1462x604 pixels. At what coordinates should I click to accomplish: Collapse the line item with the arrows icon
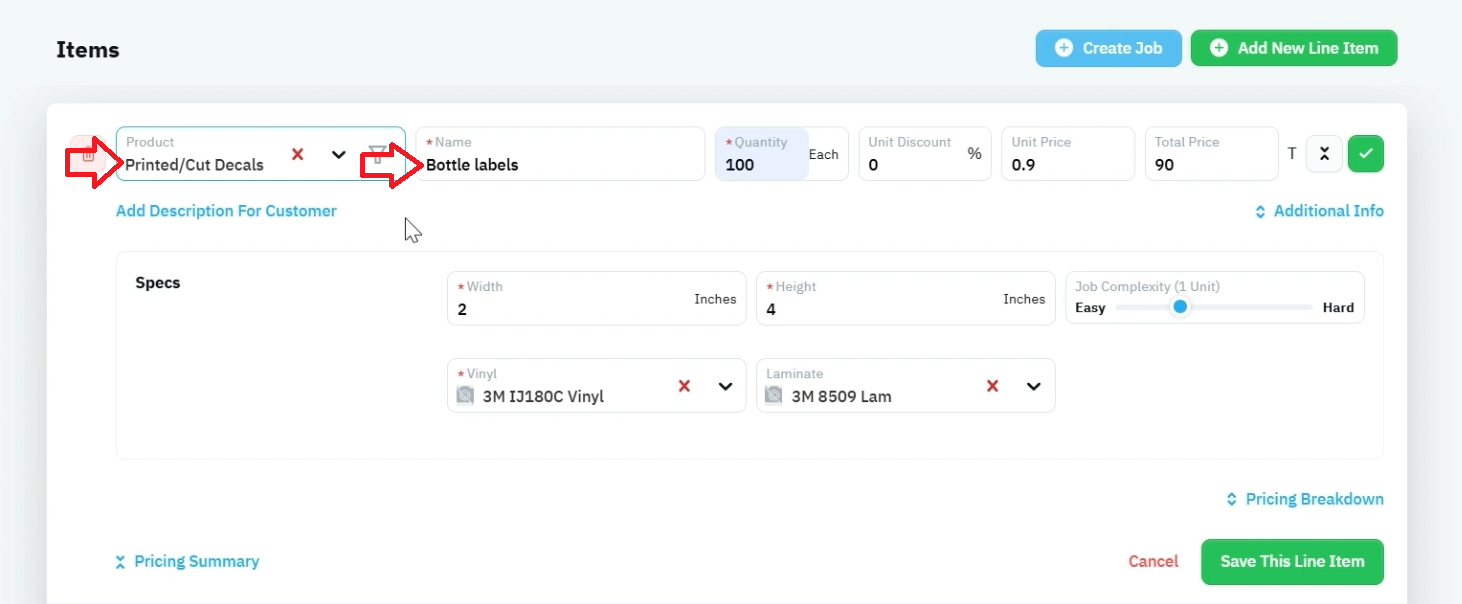click(x=1324, y=154)
